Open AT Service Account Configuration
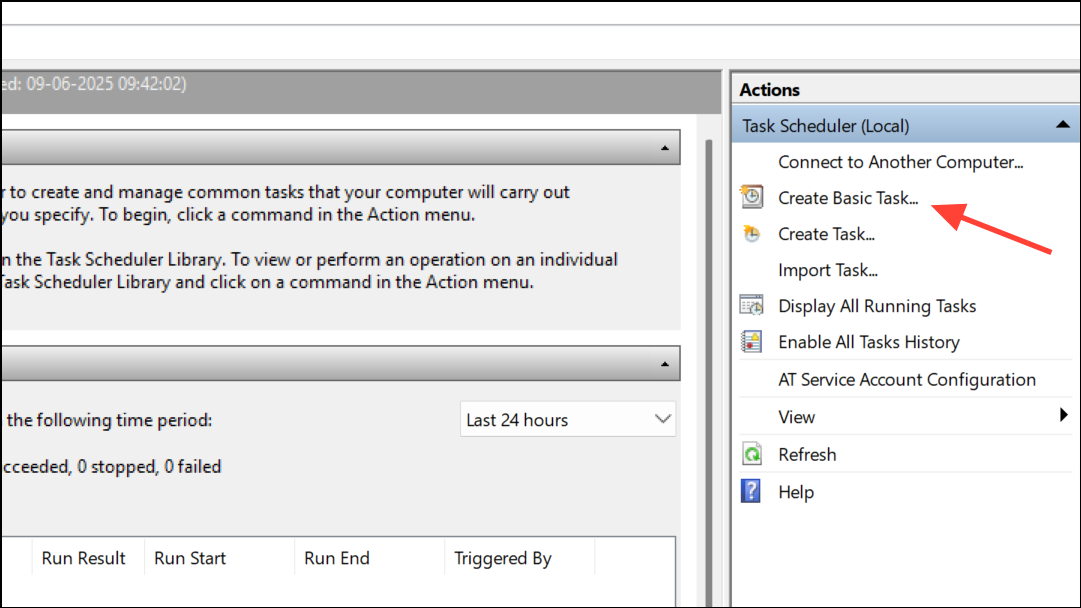The image size is (1081, 608). tap(907, 379)
